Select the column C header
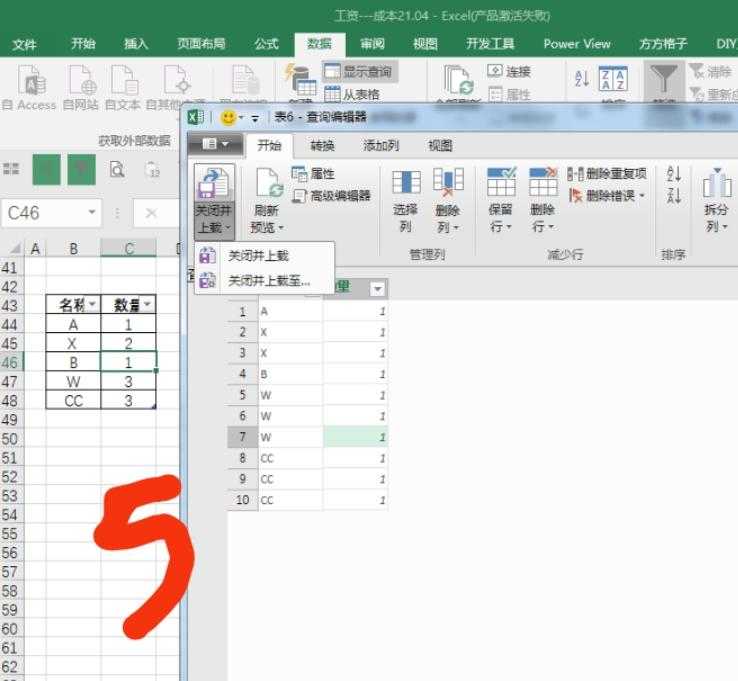738x681 pixels. point(128,248)
